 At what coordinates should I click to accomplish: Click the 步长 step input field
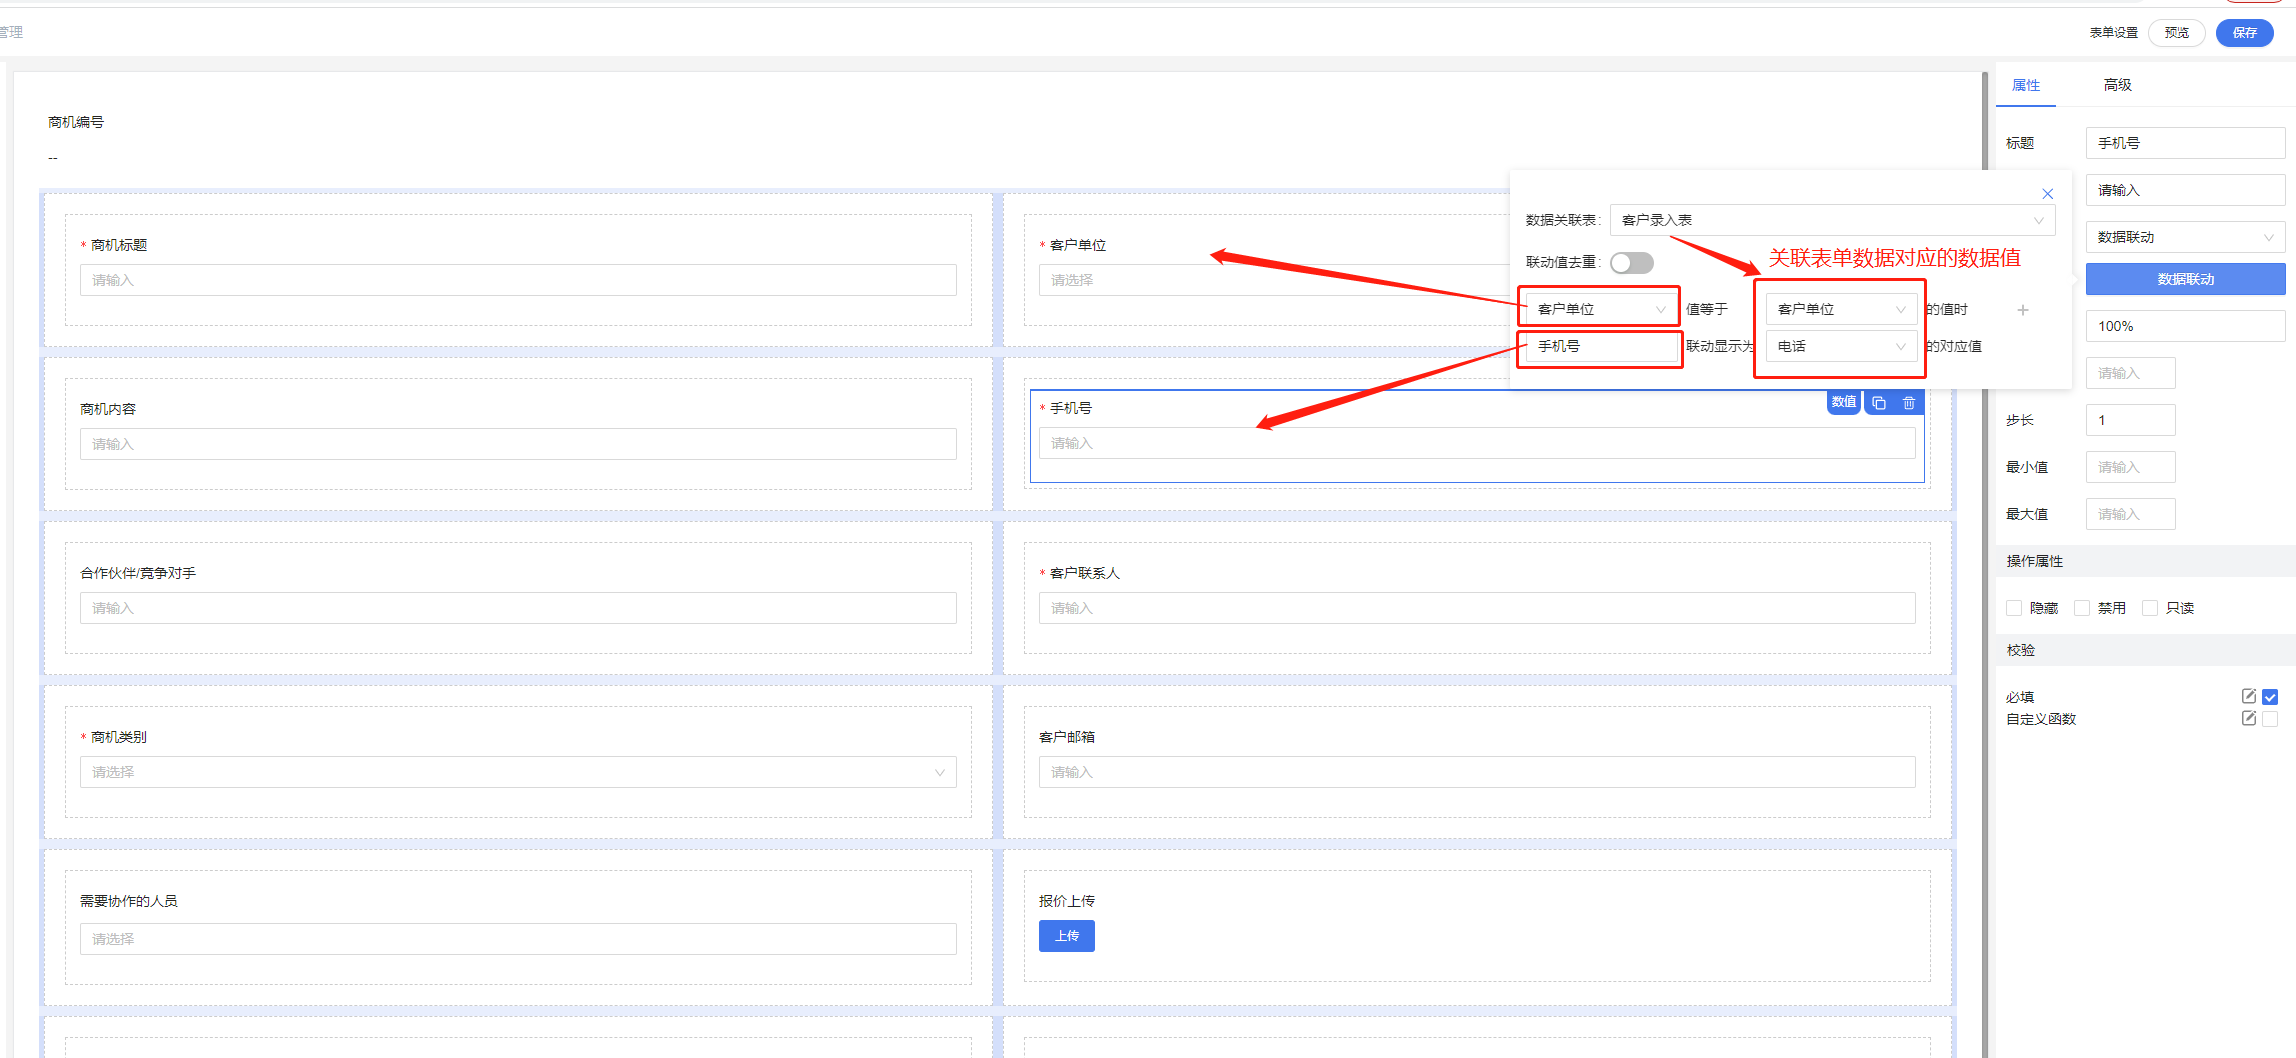point(2130,420)
